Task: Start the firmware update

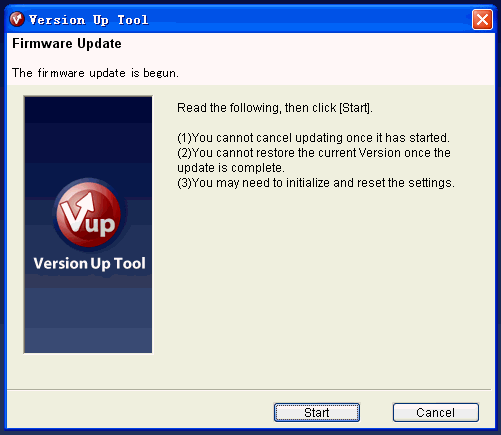Action: coord(317,413)
